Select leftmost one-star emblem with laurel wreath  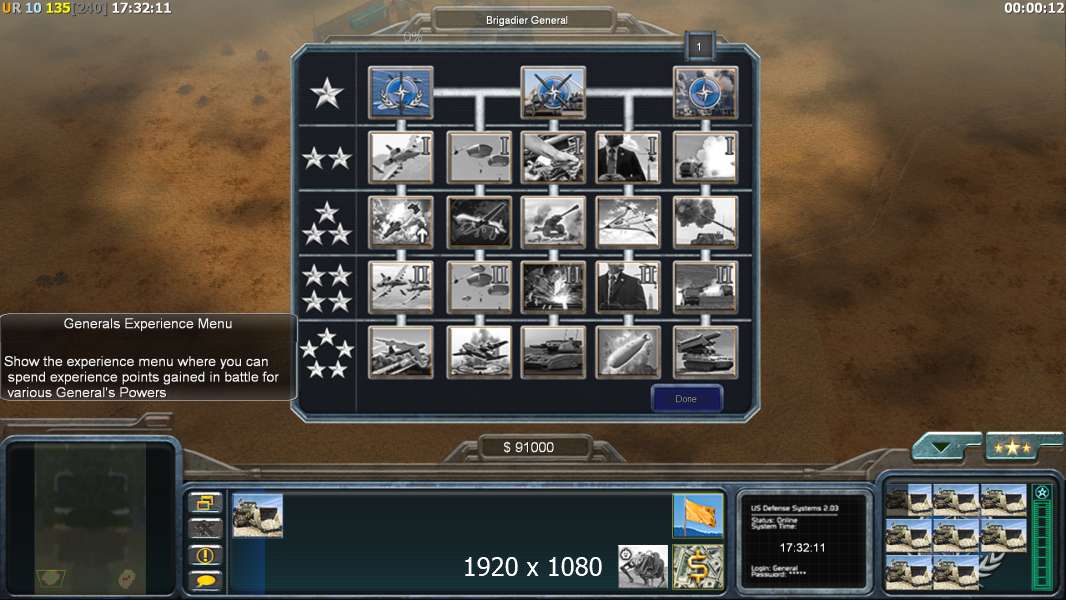tap(400, 92)
